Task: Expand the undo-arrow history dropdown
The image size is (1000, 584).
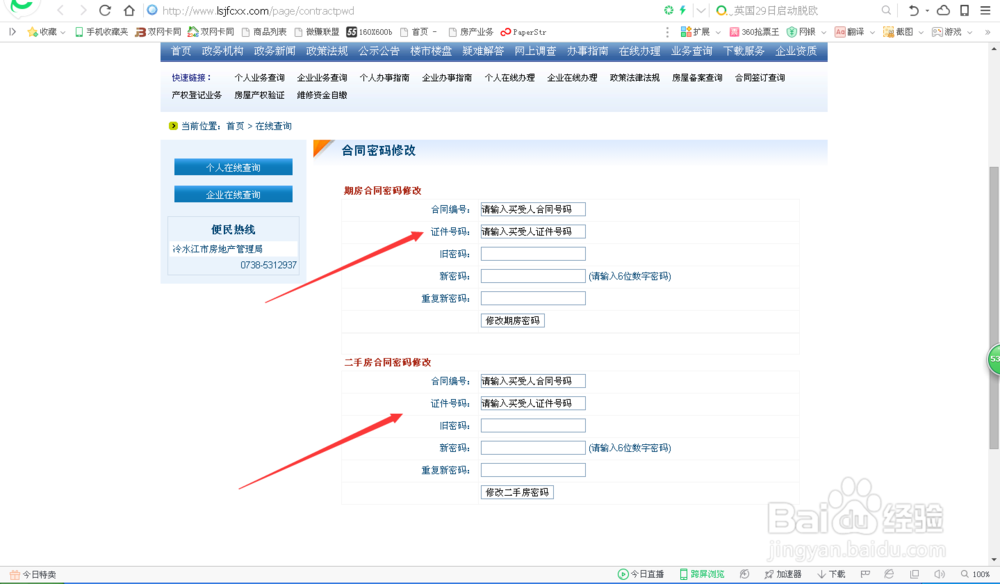Action: [927, 11]
